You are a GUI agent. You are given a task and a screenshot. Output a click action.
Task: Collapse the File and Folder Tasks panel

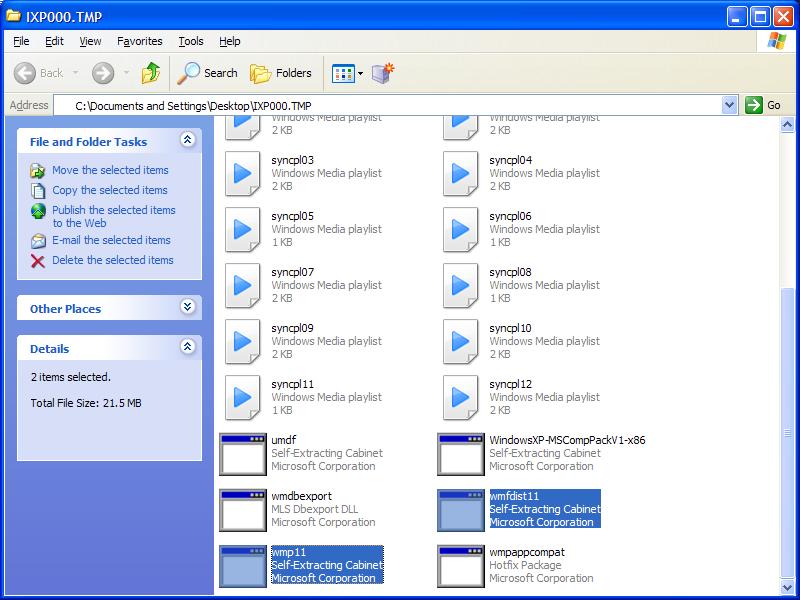click(186, 141)
